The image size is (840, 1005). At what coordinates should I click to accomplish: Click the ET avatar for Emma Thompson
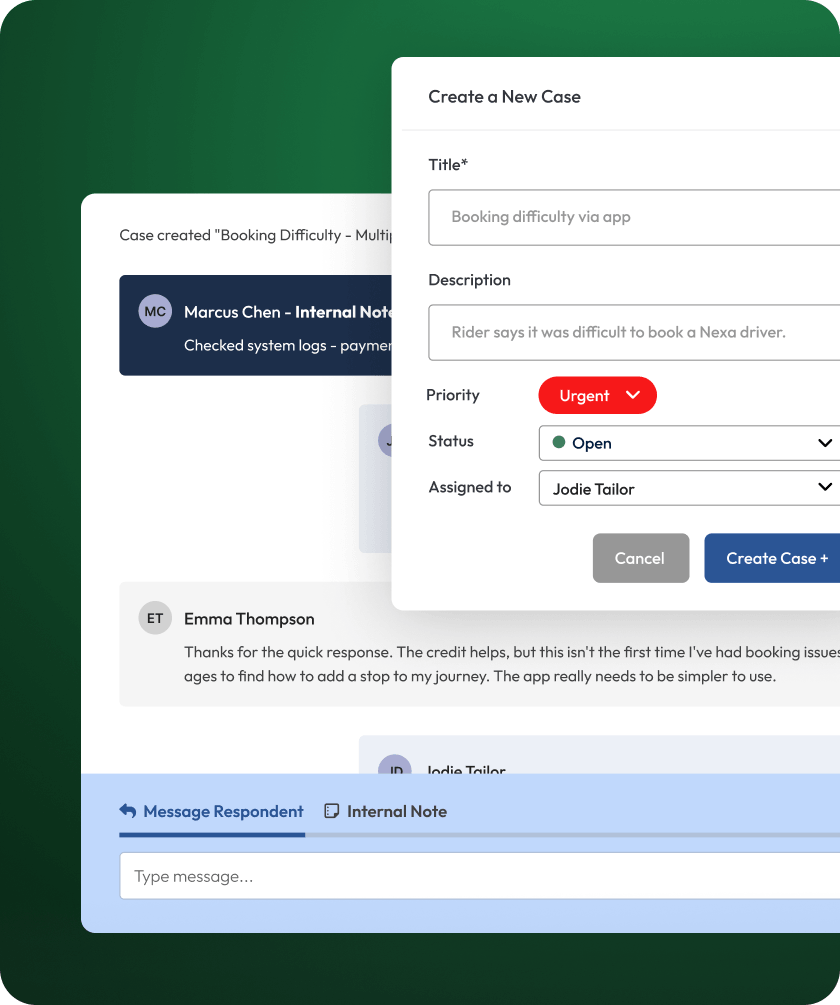click(155, 619)
